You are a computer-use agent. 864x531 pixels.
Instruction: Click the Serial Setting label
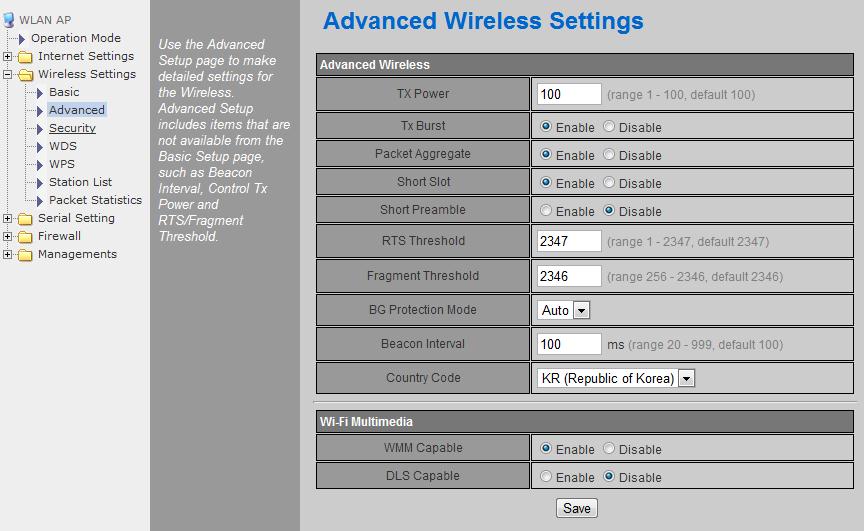point(76,218)
